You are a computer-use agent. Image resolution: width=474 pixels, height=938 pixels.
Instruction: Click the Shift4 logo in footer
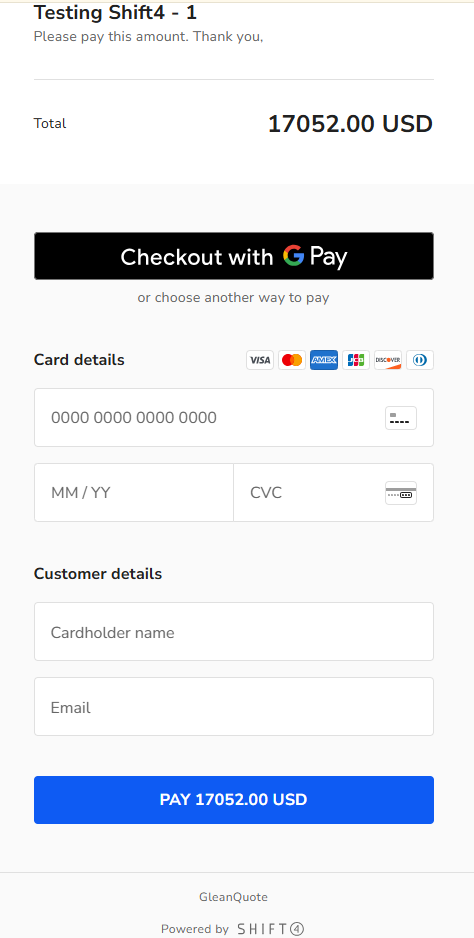point(271,929)
